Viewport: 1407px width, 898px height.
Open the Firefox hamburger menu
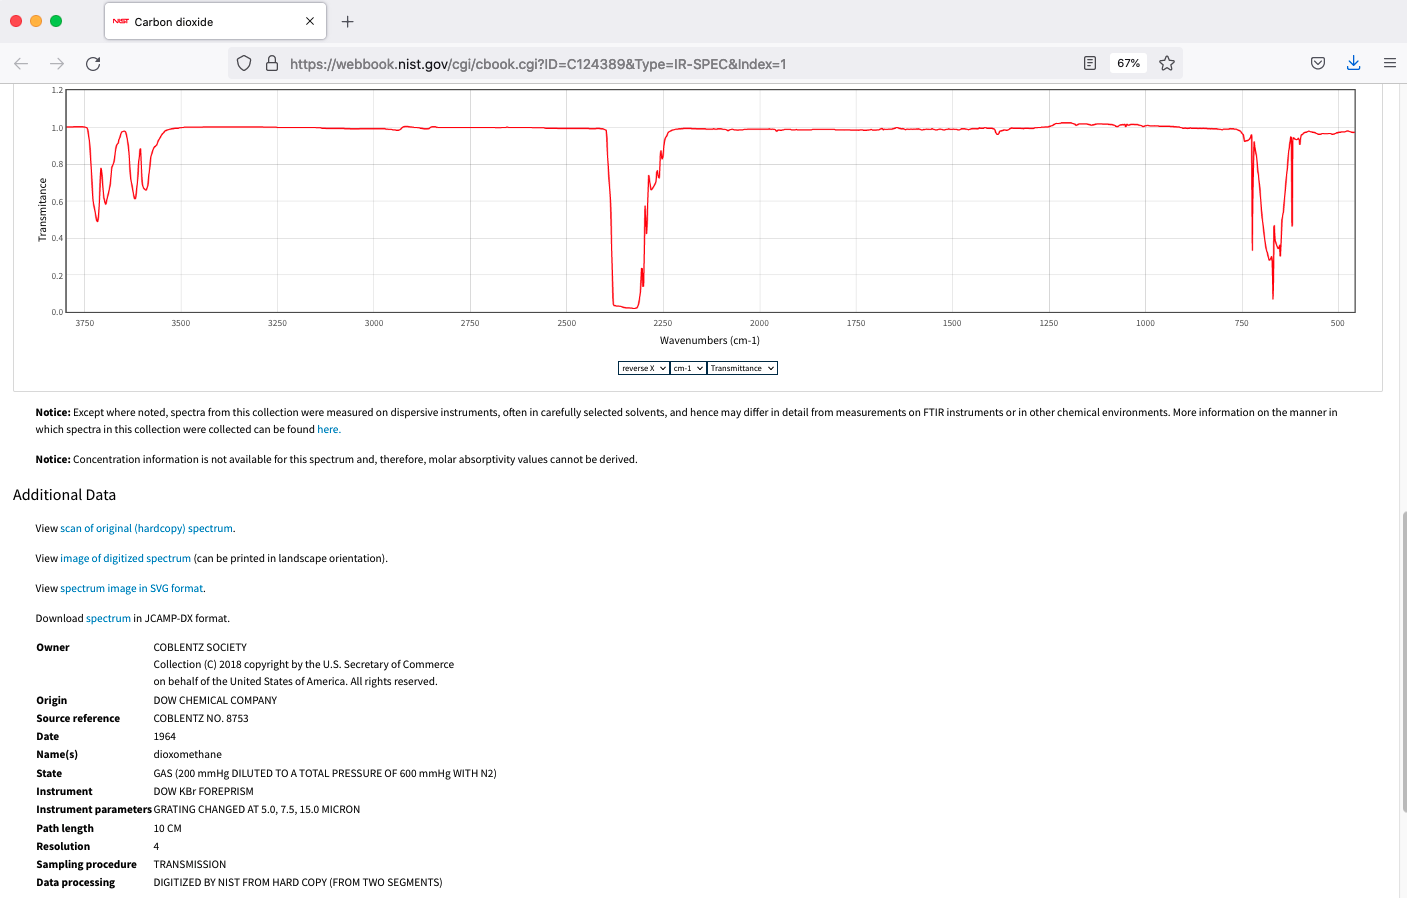pyautogui.click(x=1389, y=63)
